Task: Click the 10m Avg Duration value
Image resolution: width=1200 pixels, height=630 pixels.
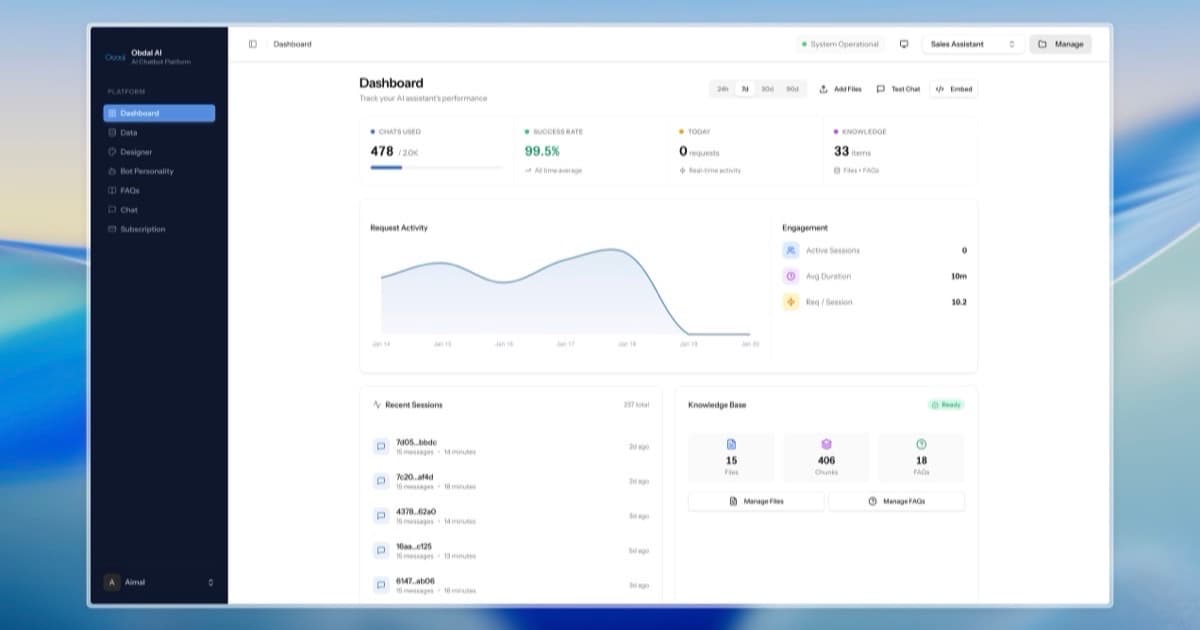Action: pyautogui.click(x=959, y=276)
